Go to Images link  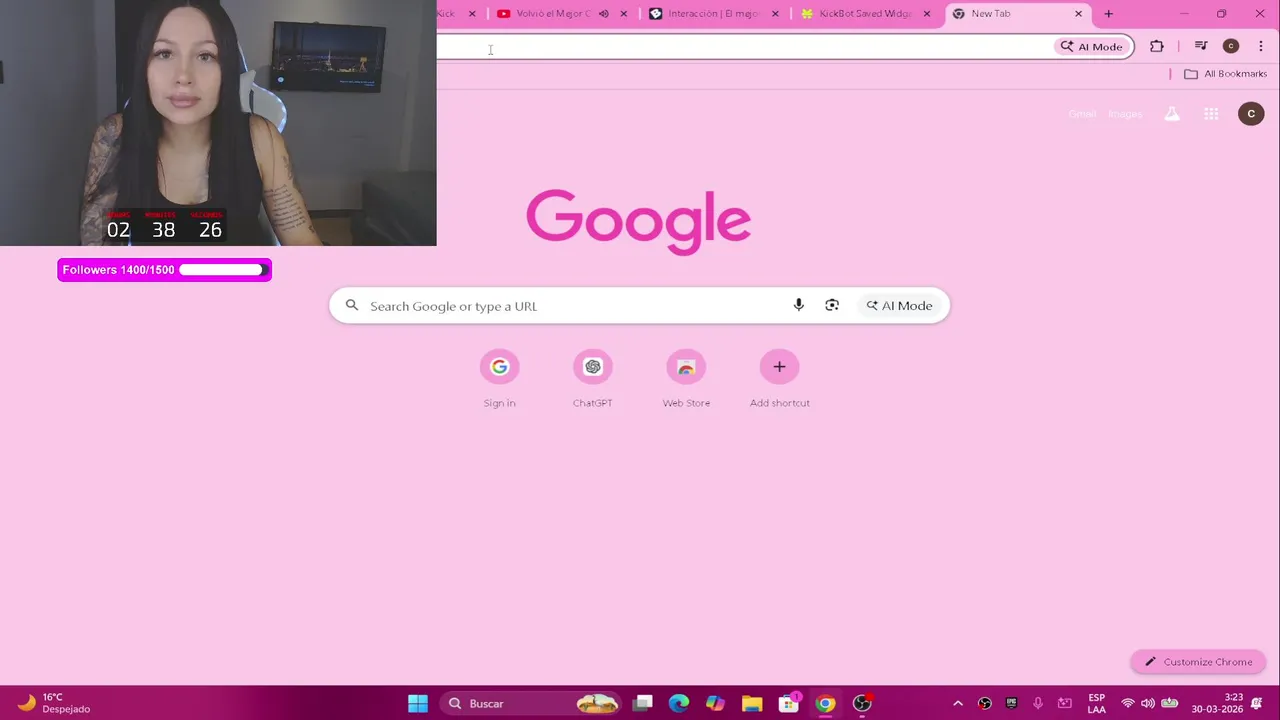[x=1125, y=114]
